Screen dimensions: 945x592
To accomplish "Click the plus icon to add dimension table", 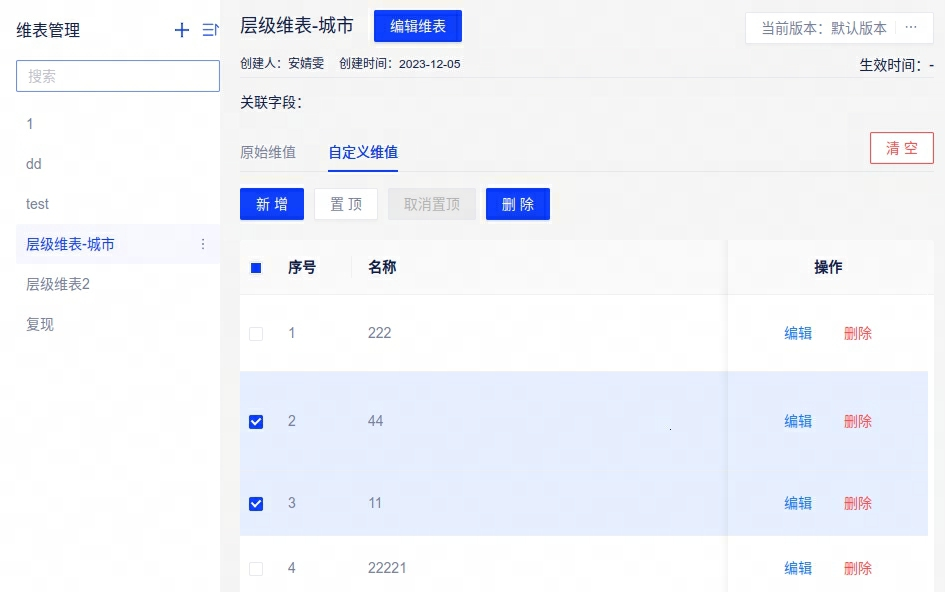I will (182, 31).
